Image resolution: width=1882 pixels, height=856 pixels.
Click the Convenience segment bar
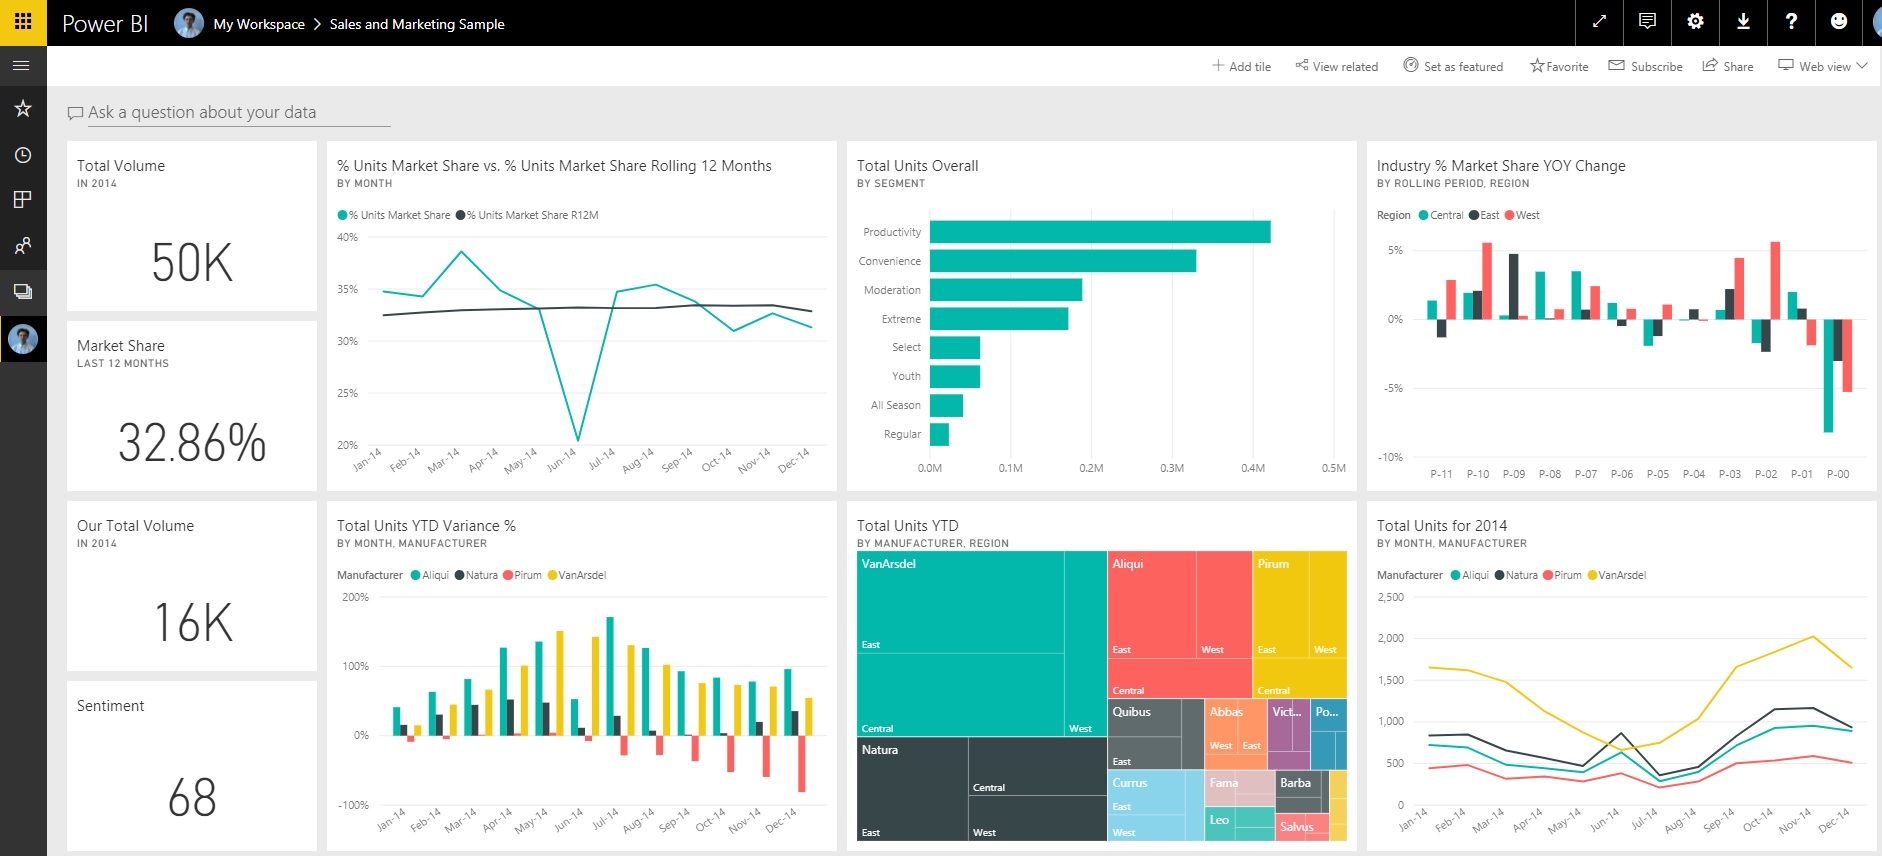pos(1063,261)
